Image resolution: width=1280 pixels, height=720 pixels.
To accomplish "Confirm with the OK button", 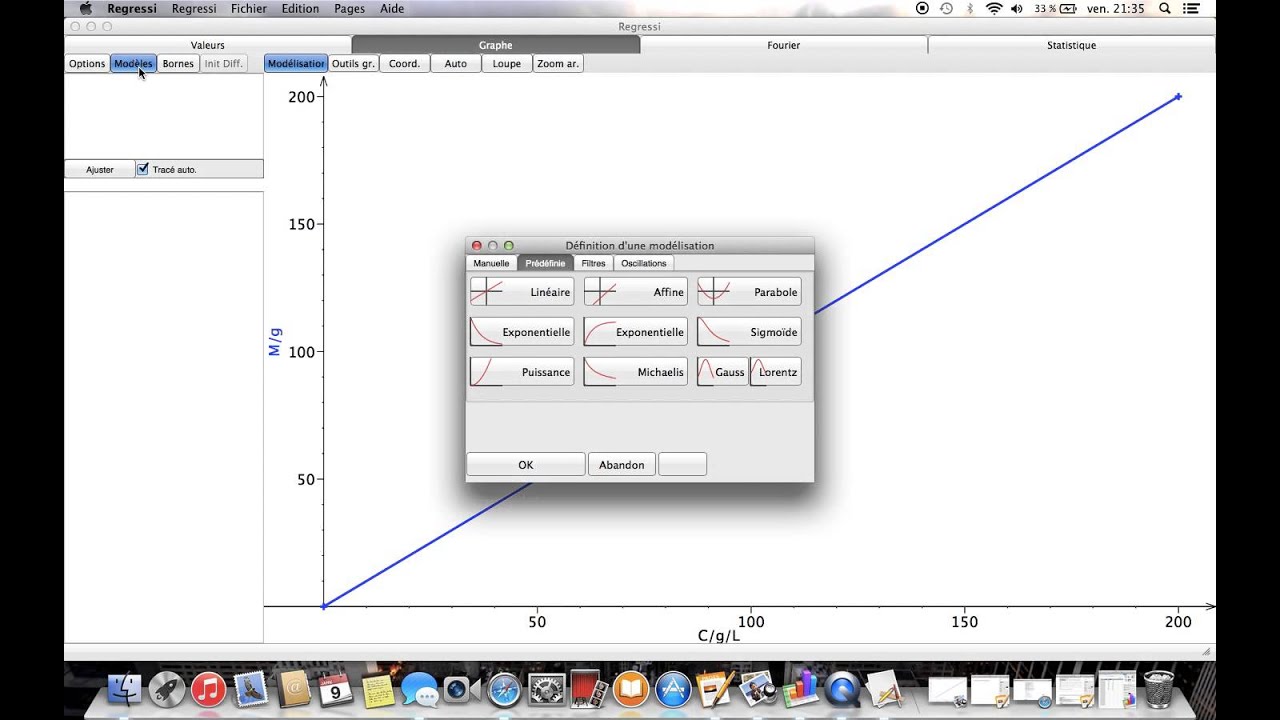I will (x=526, y=464).
